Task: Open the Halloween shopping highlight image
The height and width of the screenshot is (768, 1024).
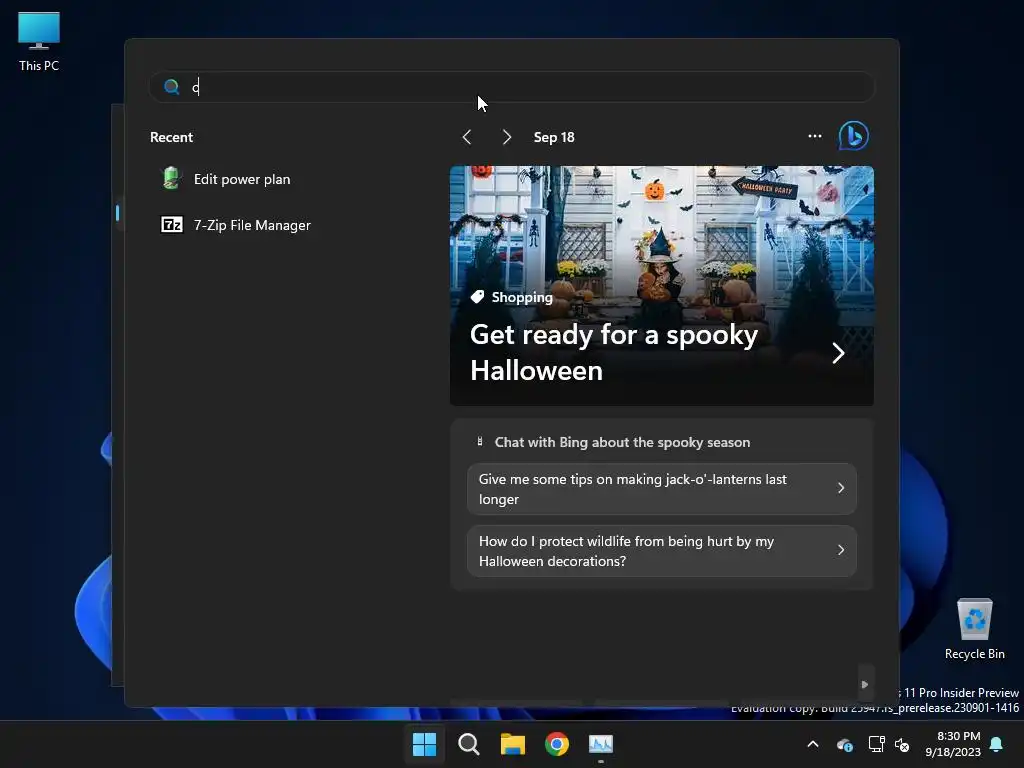Action: click(662, 285)
